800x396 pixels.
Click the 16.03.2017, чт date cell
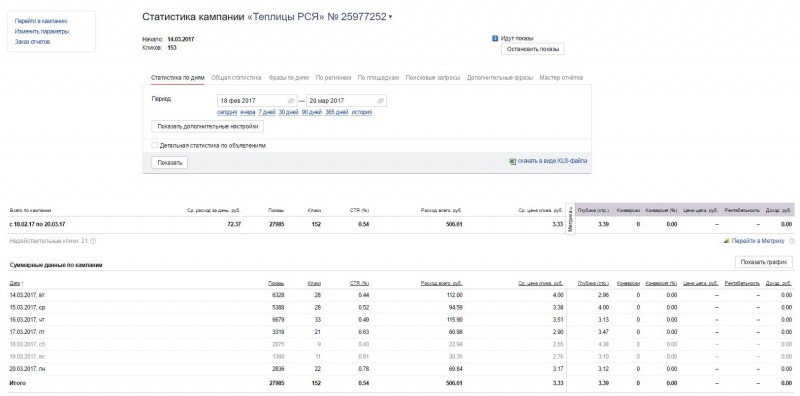point(28,319)
